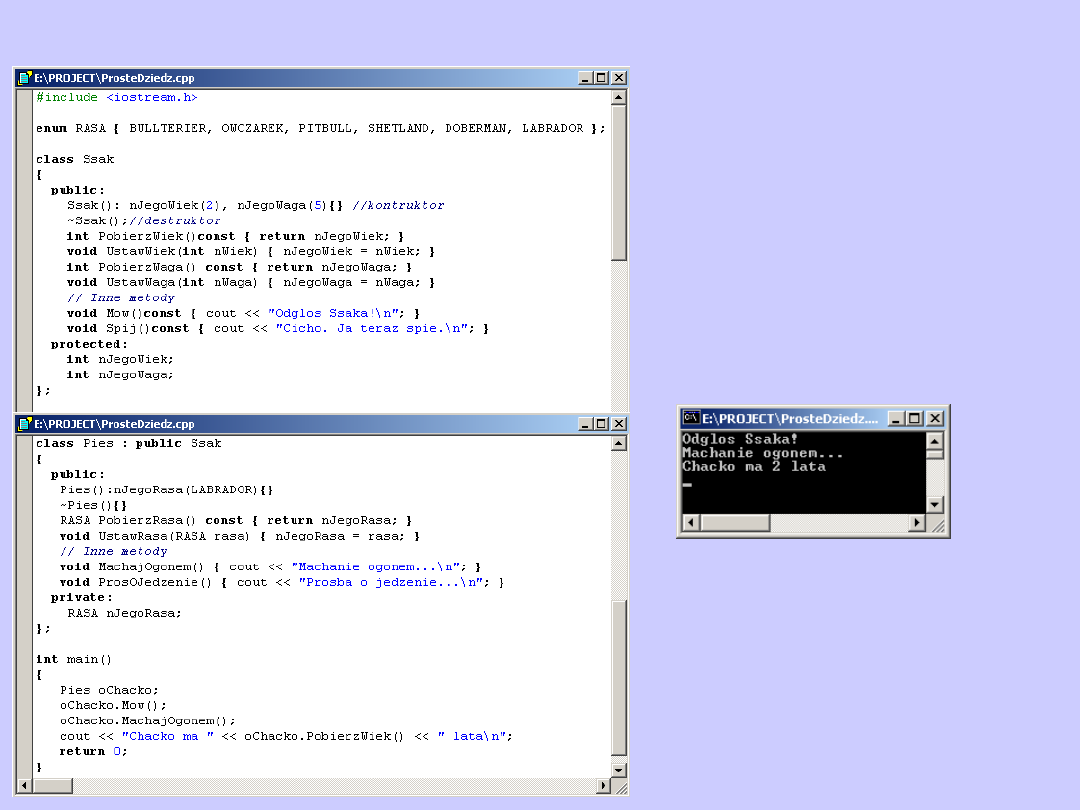Close the lower ProsteDziedz.cpp window
Screen dimensions: 1080x810
click(x=619, y=424)
